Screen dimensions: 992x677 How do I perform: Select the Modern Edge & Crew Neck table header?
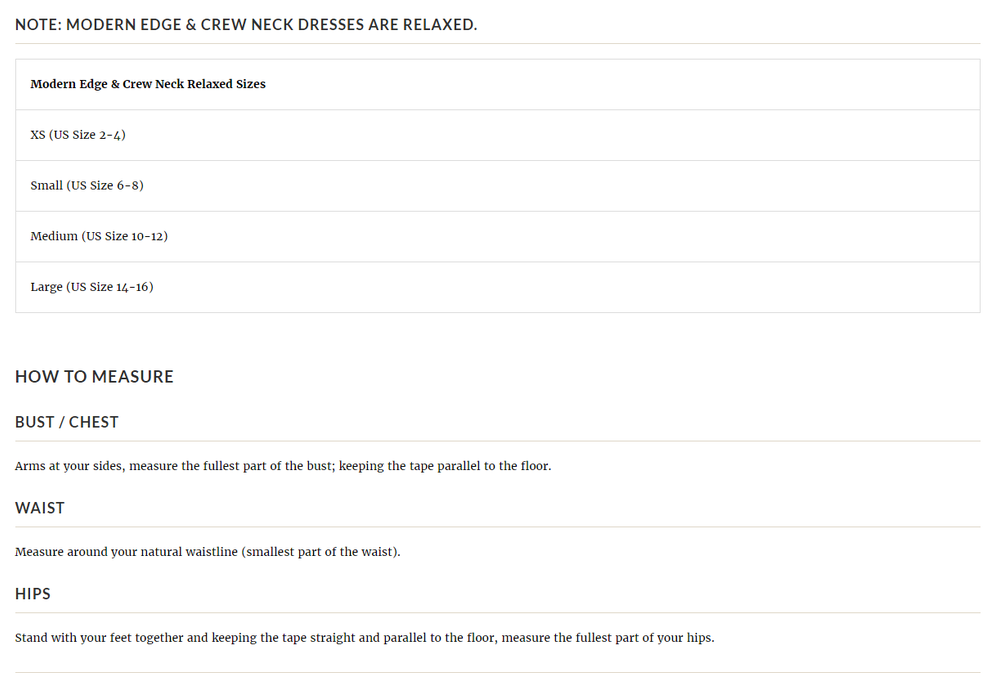coord(148,84)
